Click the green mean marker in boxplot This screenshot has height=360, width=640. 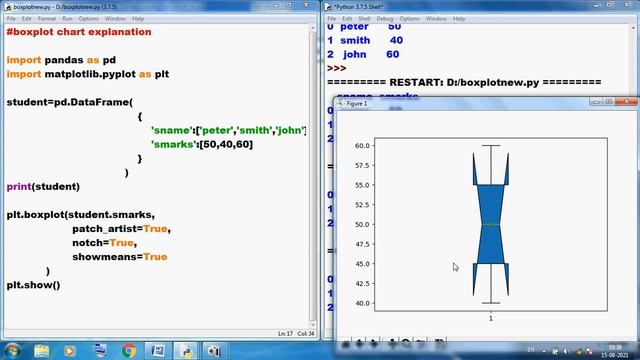click(x=491, y=225)
